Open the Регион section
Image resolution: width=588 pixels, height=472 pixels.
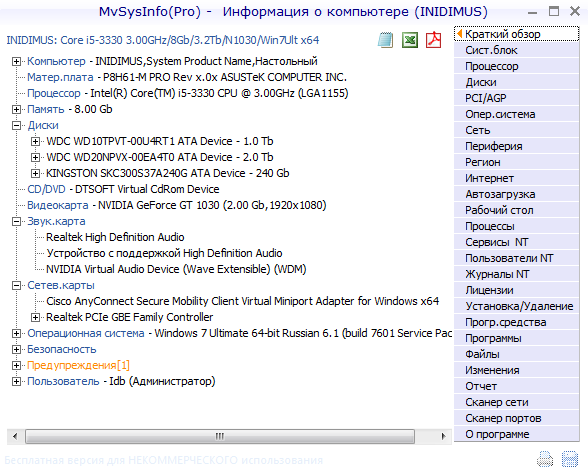click(x=516, y=162)
